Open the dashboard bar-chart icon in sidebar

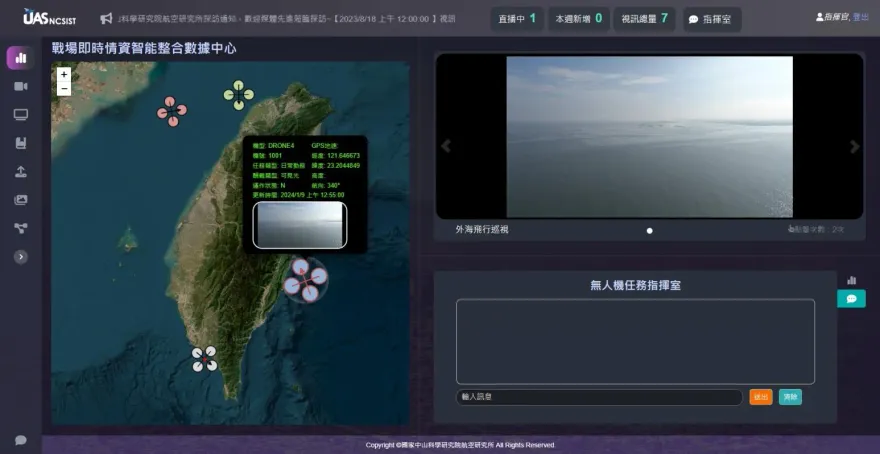(20, 58)
